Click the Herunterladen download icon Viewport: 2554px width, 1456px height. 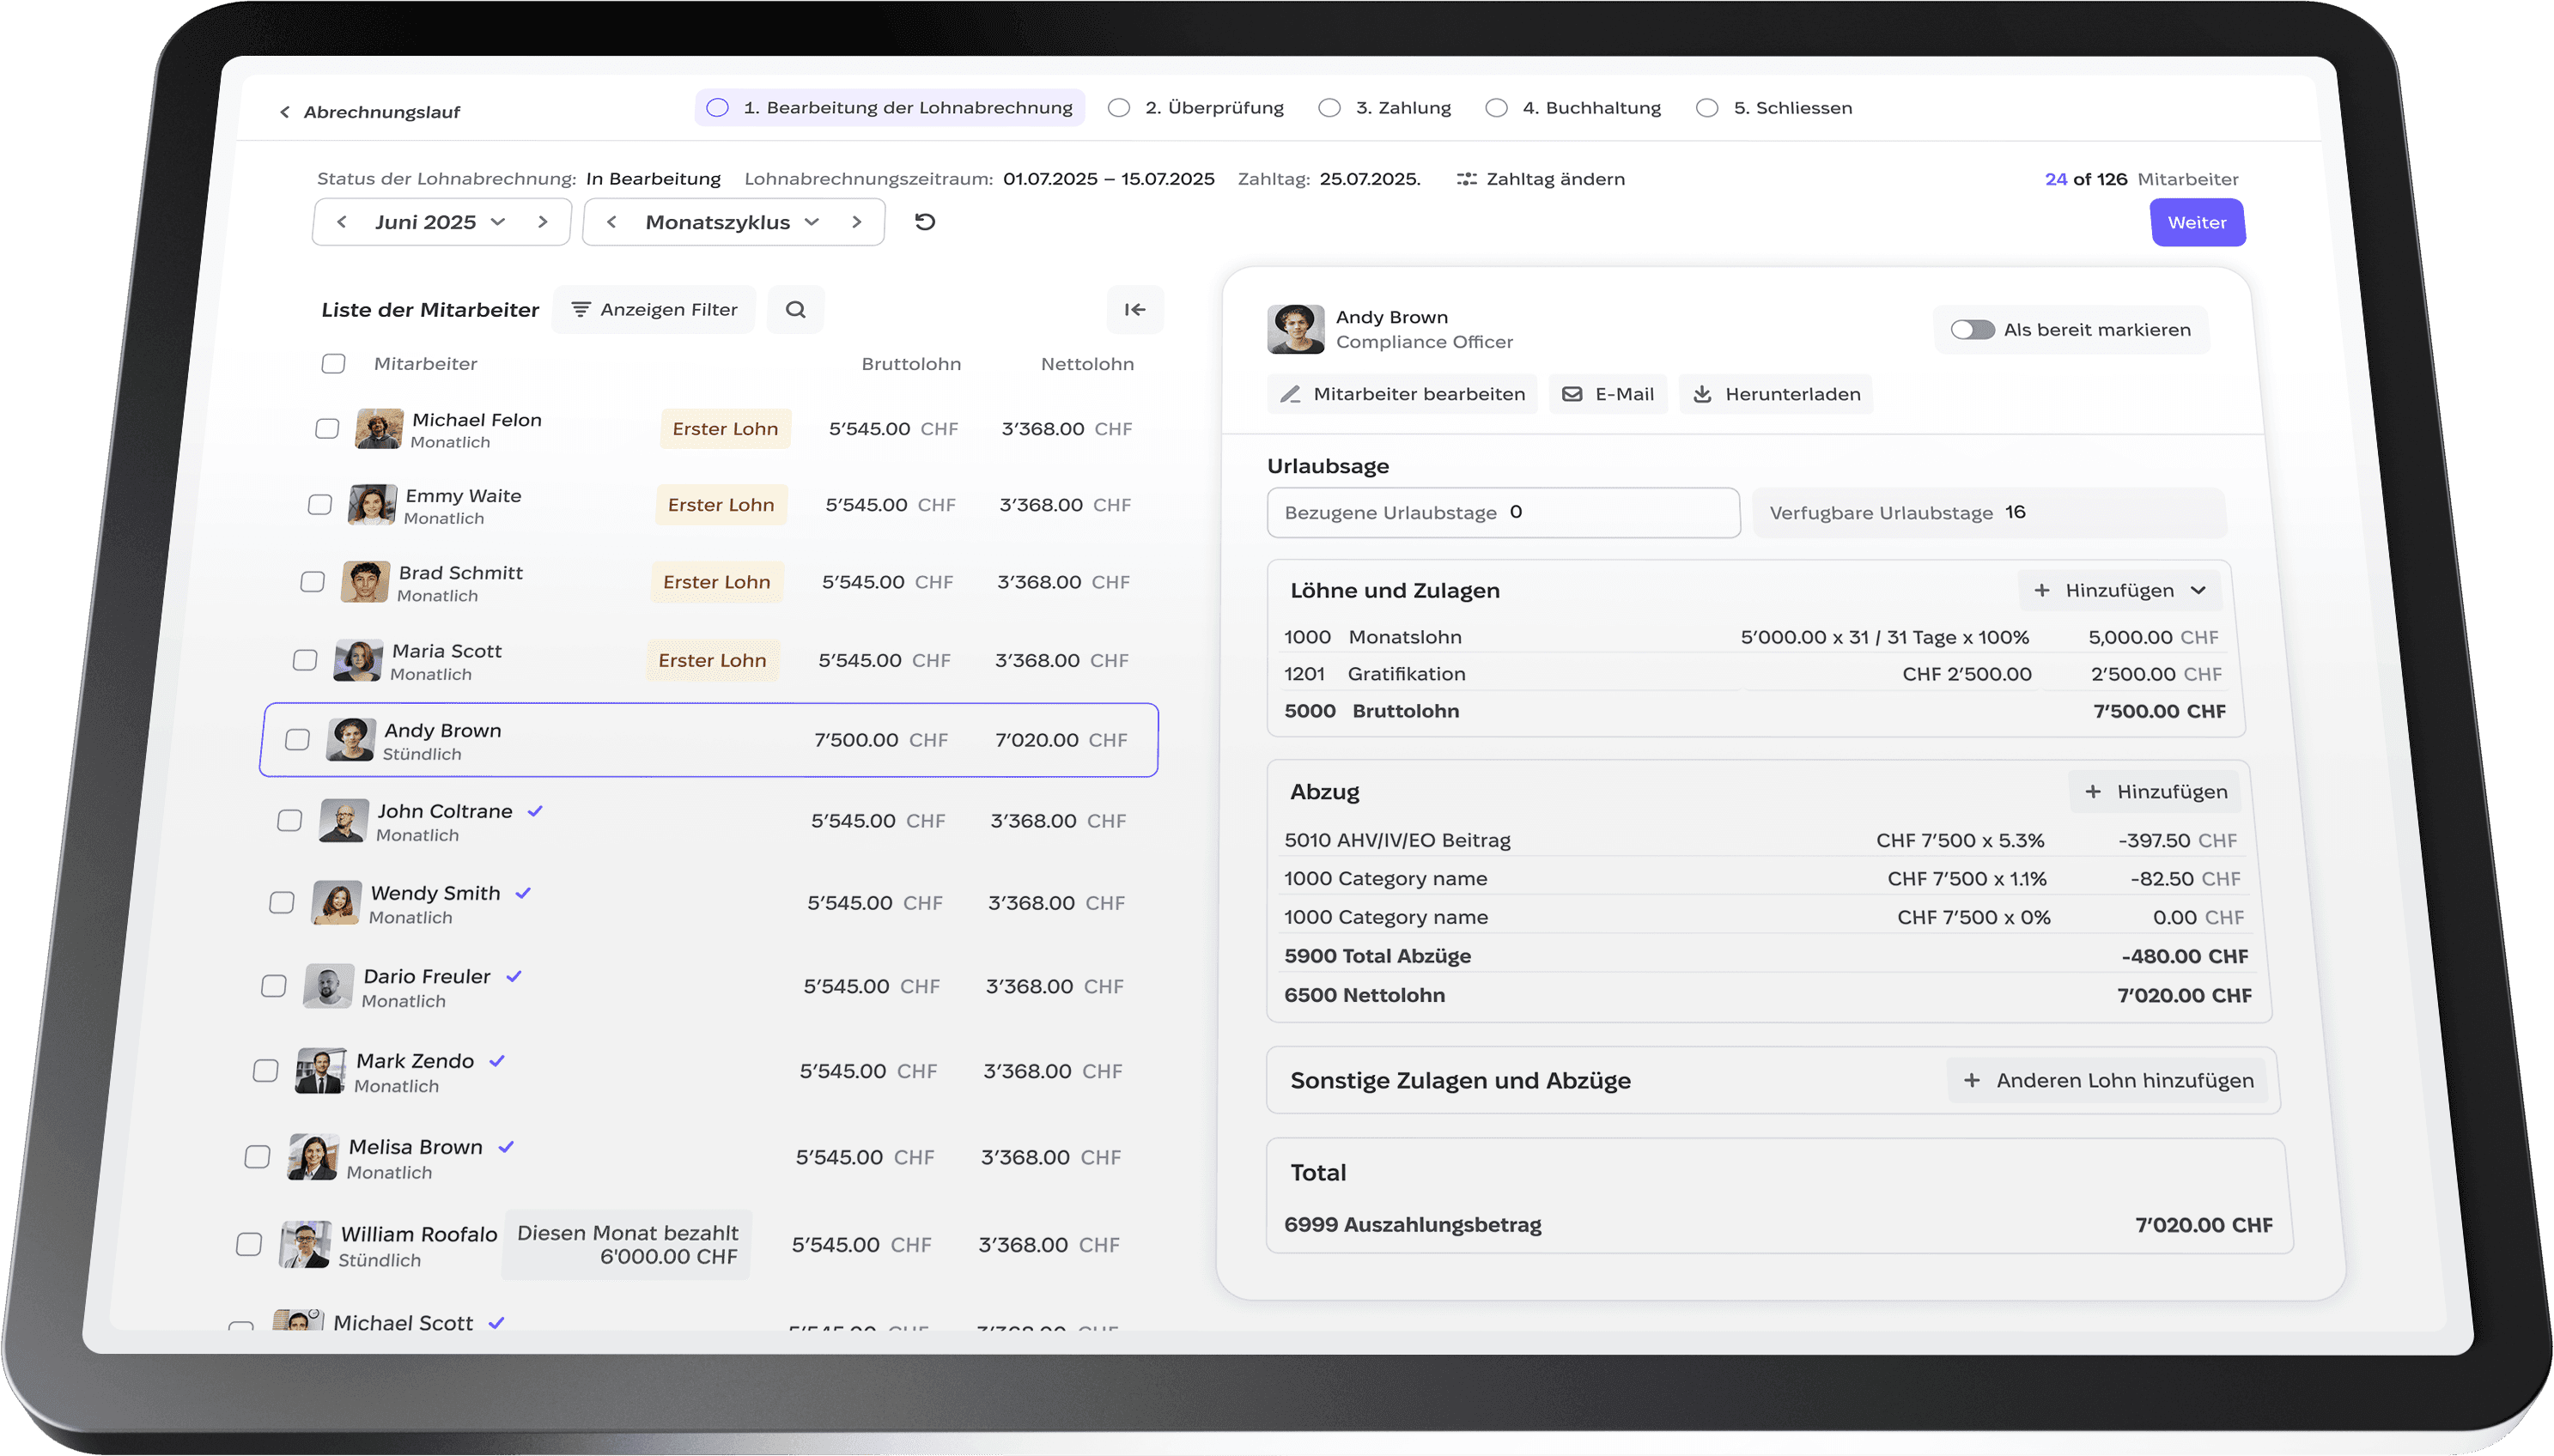(1702, 394)
